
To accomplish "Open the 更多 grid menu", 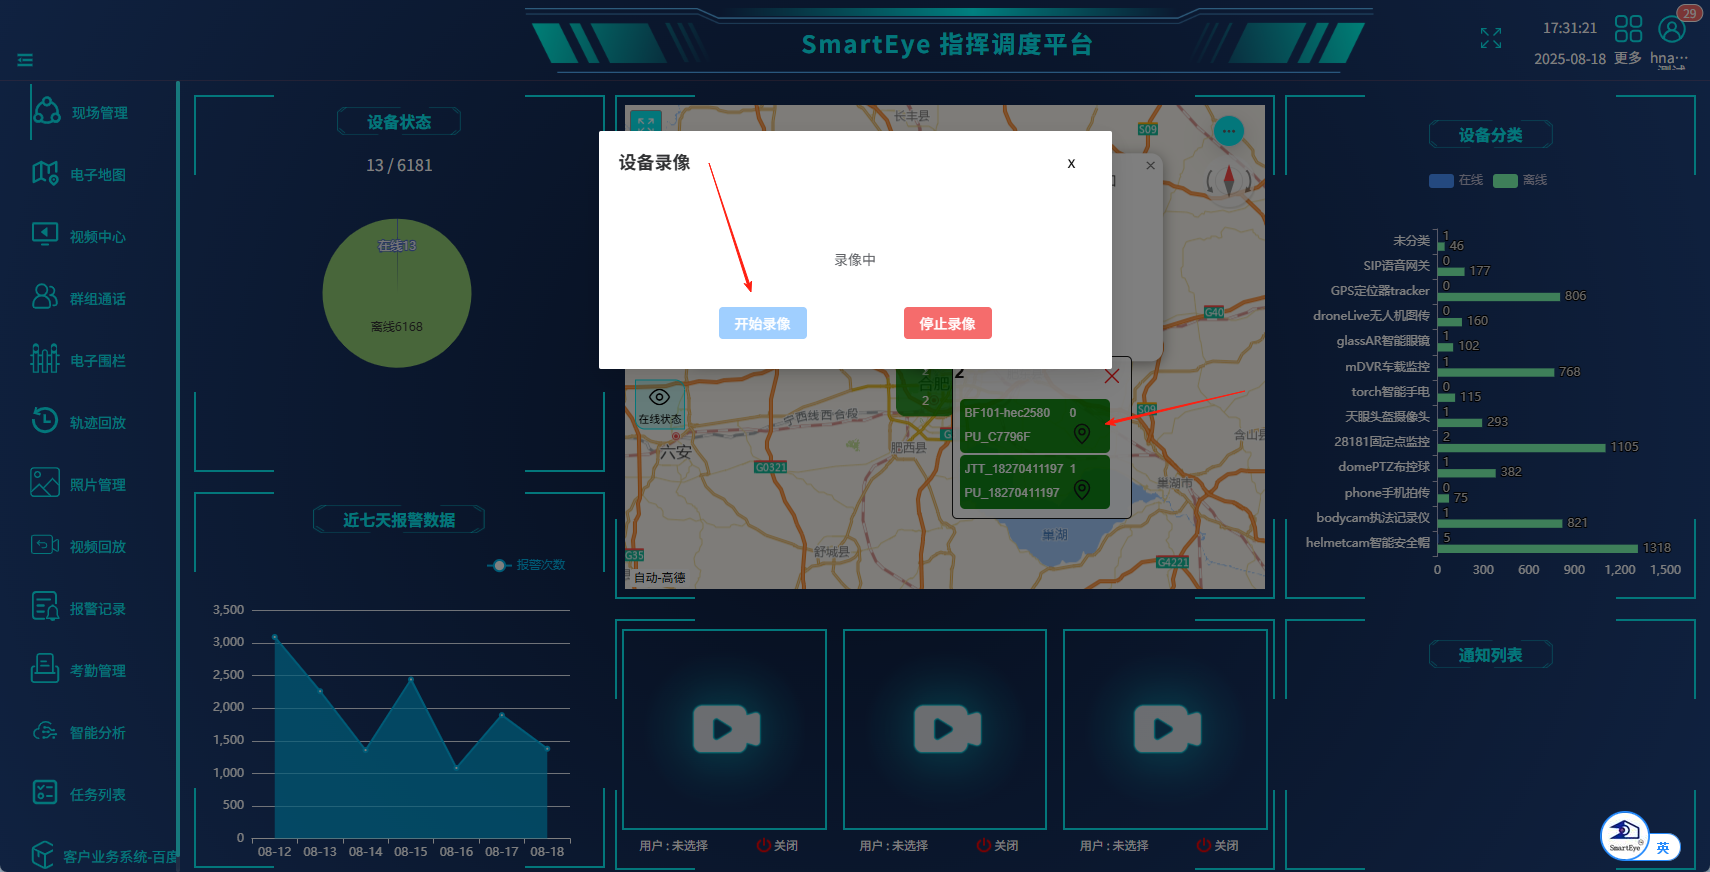I will coord(1628,29).
